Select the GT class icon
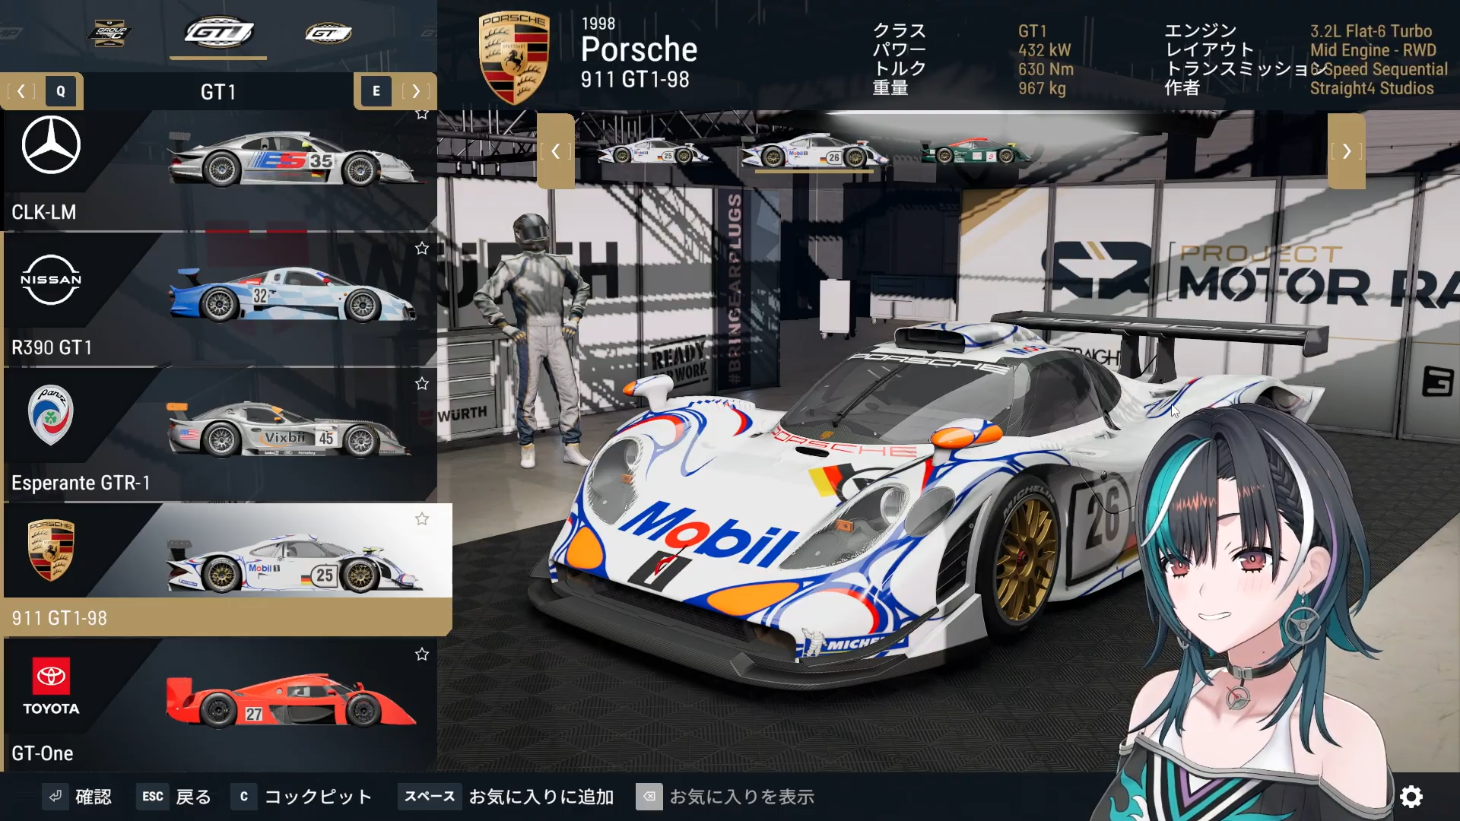The height and width of the screenshot is (821, 1460). click(x=328, y=33)
